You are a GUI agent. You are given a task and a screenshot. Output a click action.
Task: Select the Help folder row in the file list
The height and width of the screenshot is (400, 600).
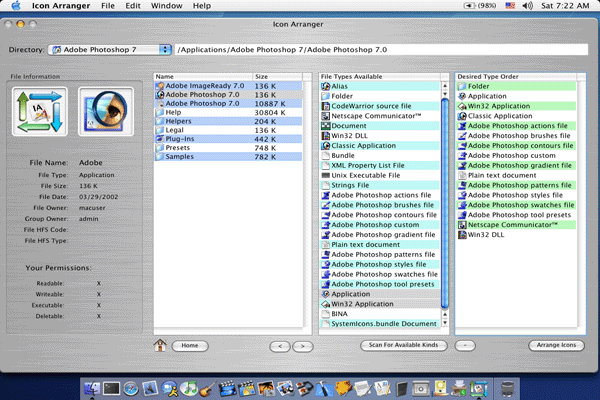(x=228, y=113)
